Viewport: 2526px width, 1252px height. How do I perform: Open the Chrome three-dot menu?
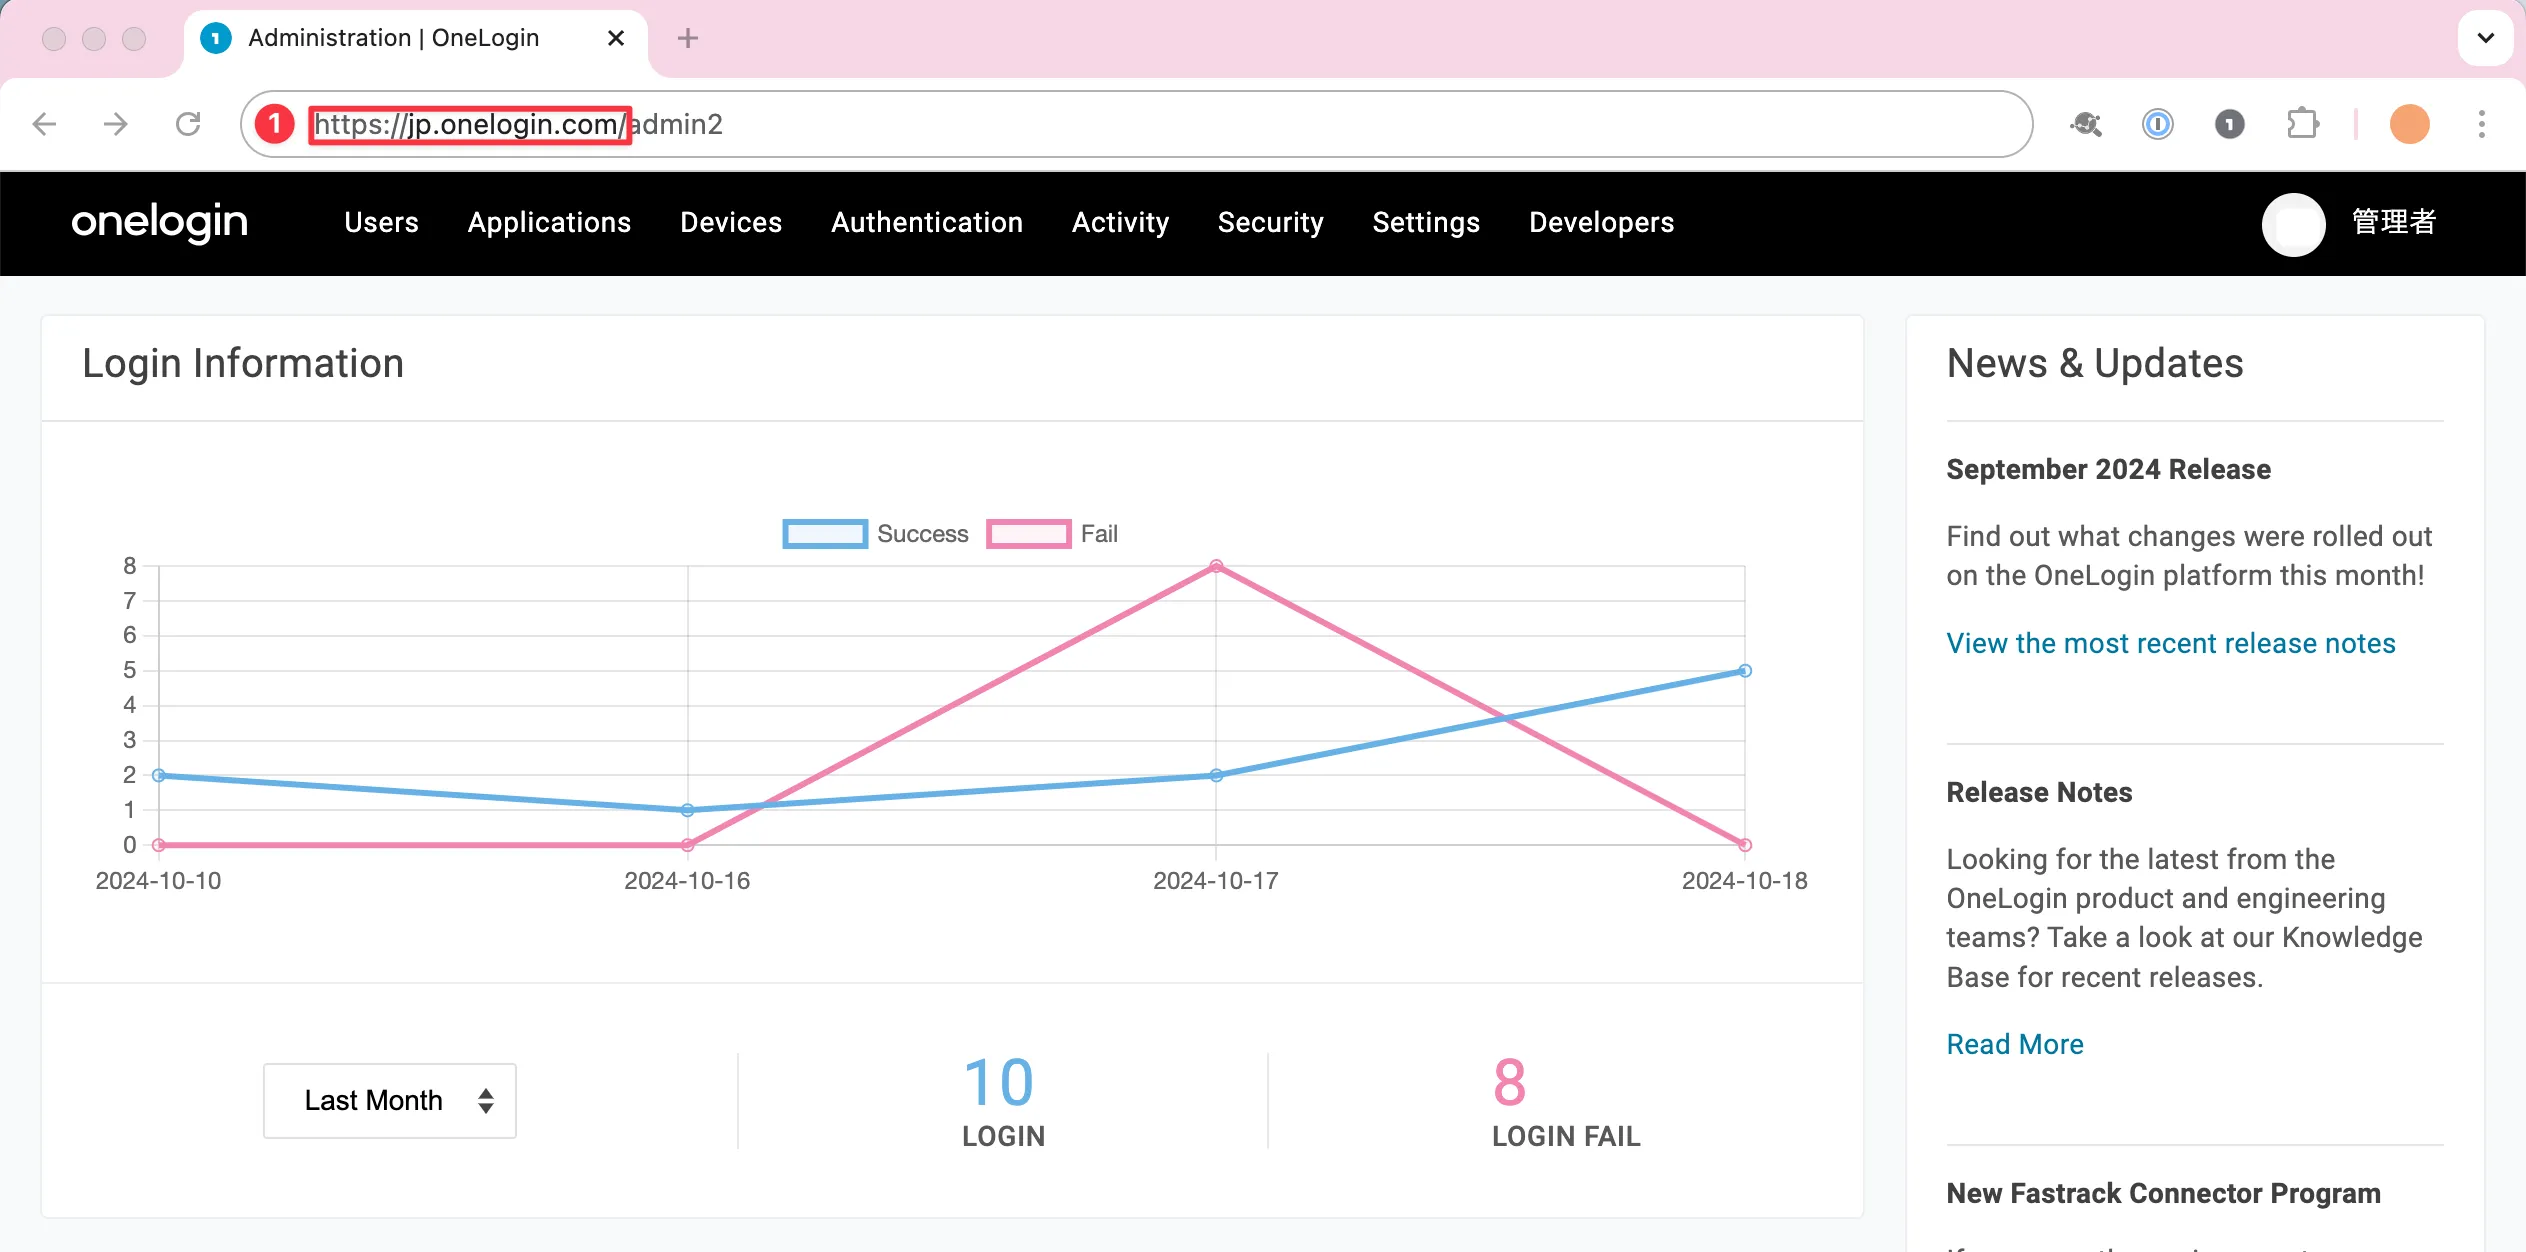[x=2481, y=124]
